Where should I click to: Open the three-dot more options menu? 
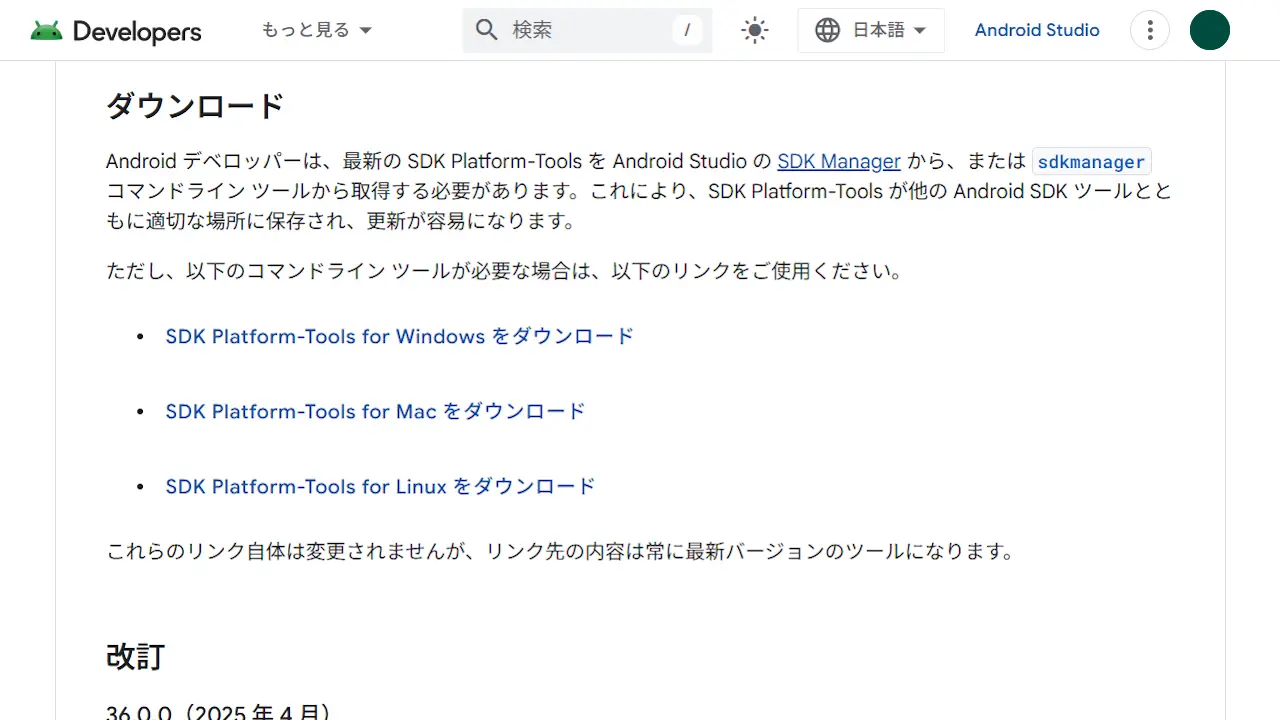pyautogui.click(x=1150, y=30)
